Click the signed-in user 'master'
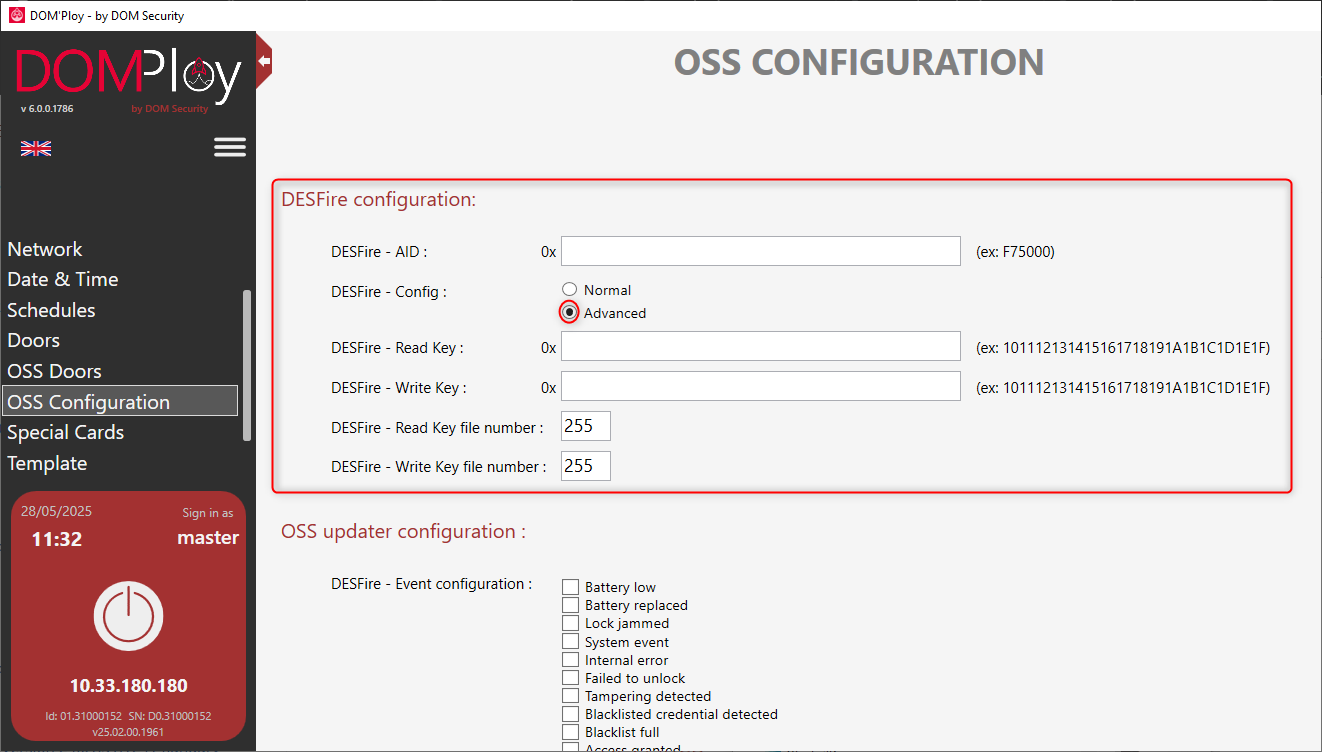This screenshot has width=1322, height=752. coord(208,538)
